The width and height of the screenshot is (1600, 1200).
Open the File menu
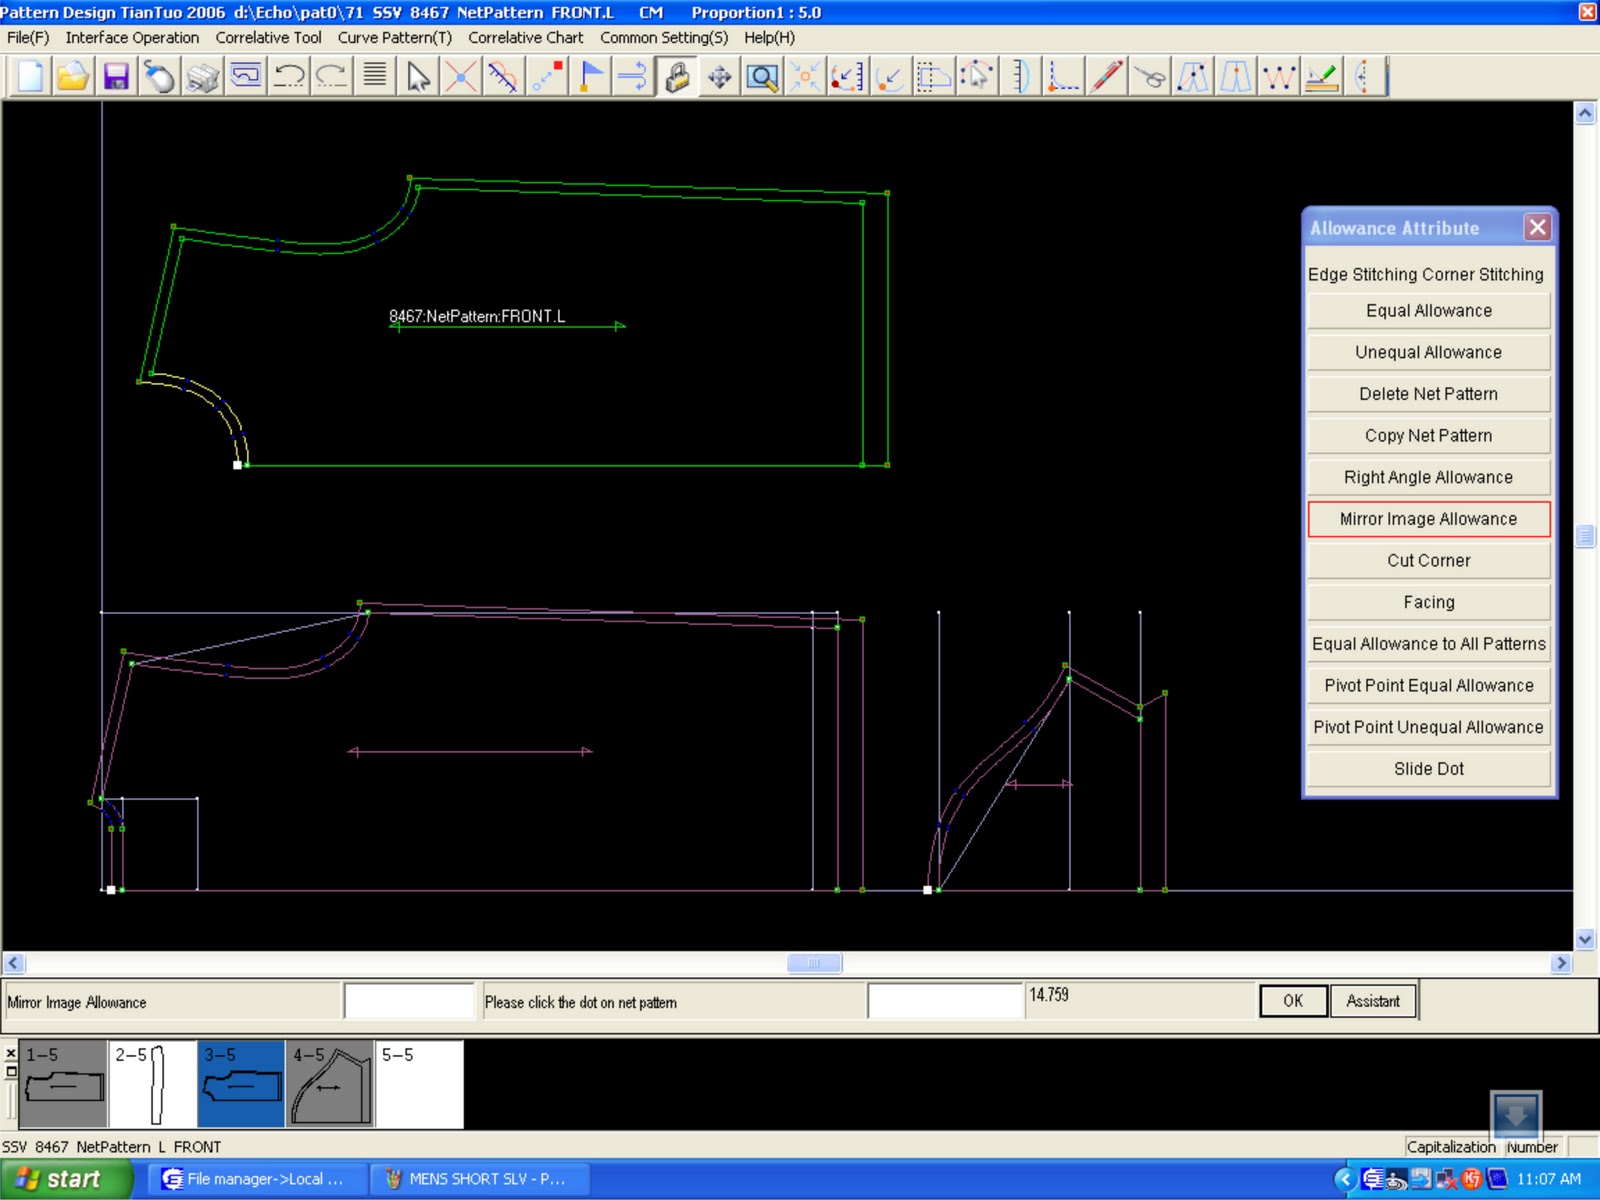25,38
